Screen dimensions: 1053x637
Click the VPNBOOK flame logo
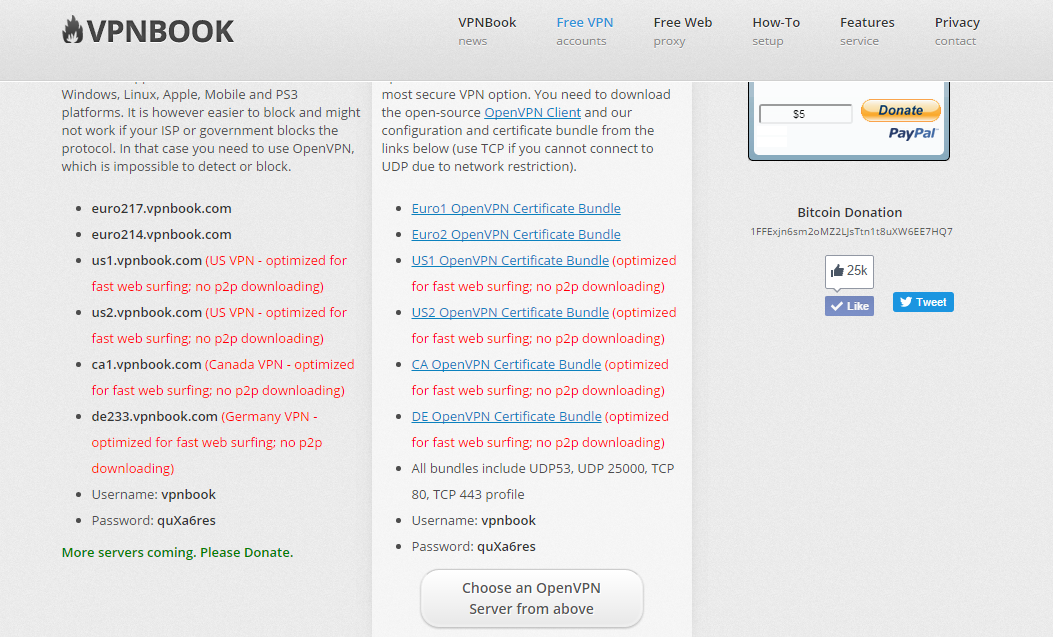coord(148,31)
